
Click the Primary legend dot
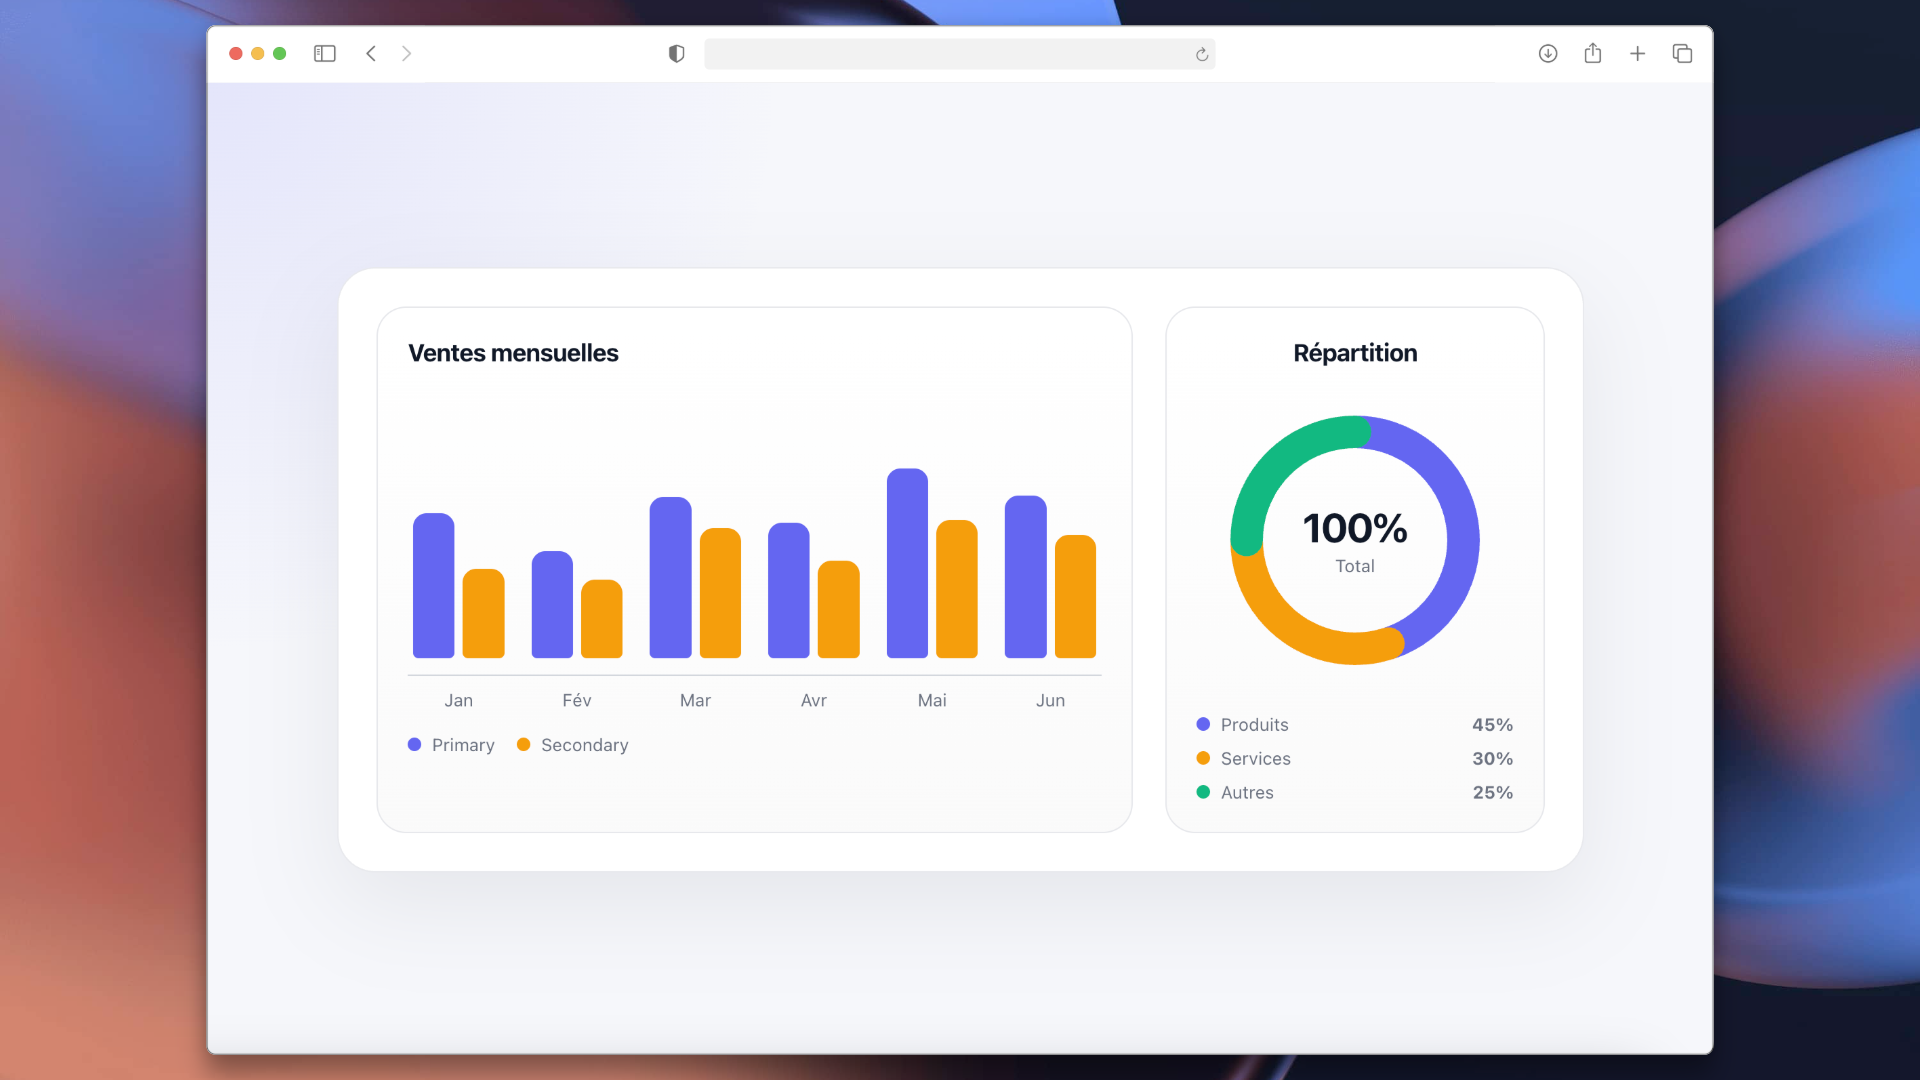tap(414, 744)
